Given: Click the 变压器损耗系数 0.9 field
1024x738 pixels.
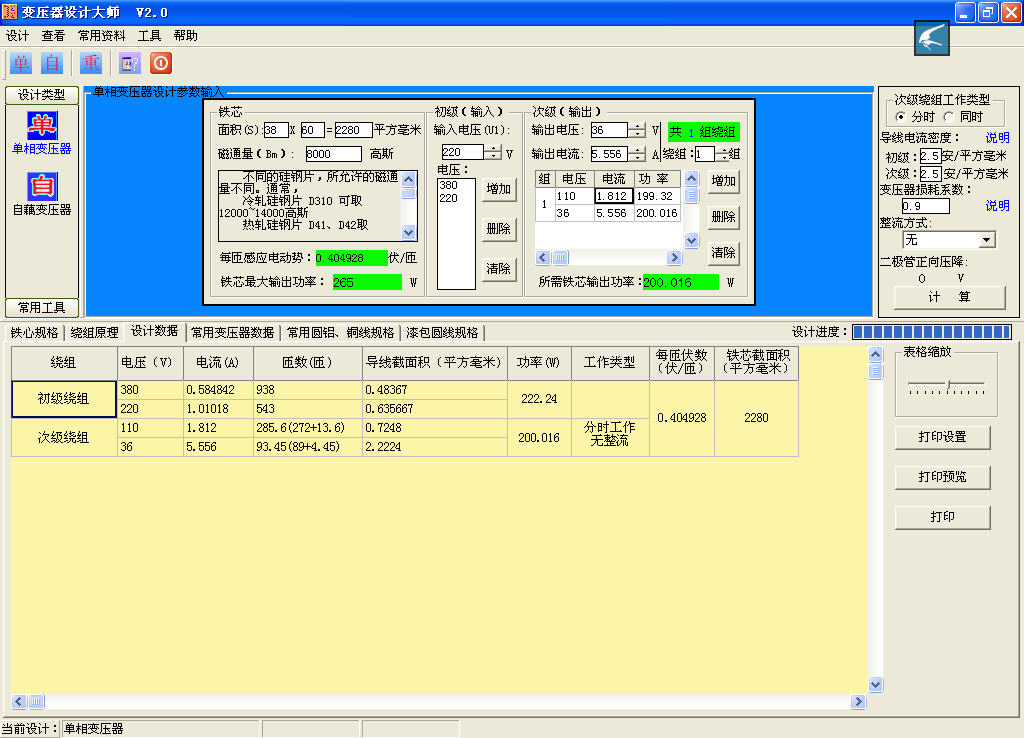Looking at the screenshot, I should point(925,206).
